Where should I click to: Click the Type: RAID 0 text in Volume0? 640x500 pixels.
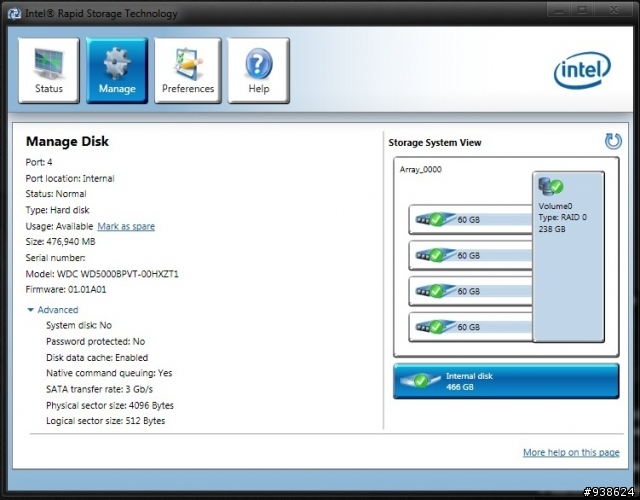click(562, 217)
